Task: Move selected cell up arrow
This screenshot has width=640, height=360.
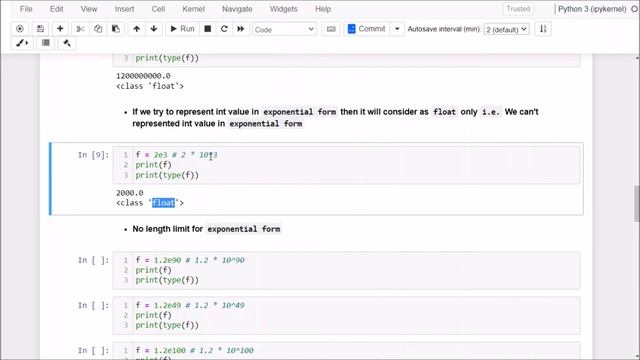Action: [x=137, y=29]
